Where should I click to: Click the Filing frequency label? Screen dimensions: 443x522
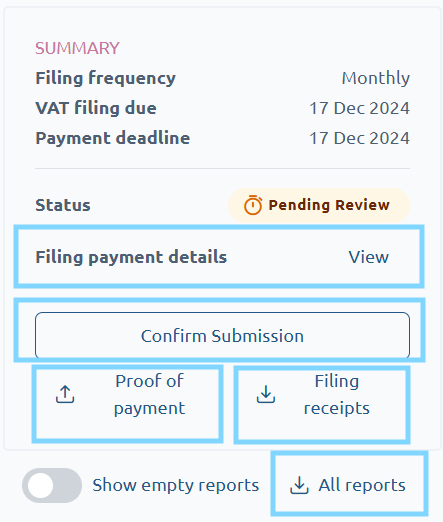click(x=105, y=78)
